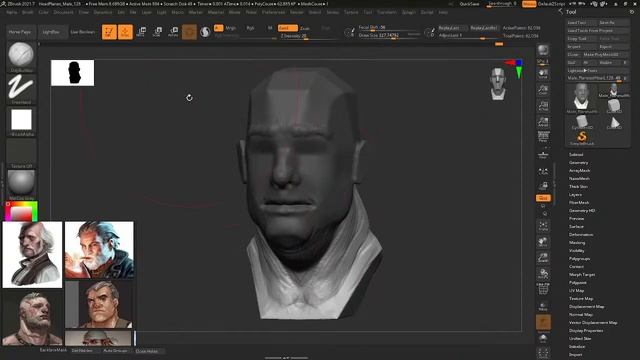Image resolution: width=640 pixels, height=360 pixels.
Task: Expand the Morph Target subpalette
Action: (582, 275)
